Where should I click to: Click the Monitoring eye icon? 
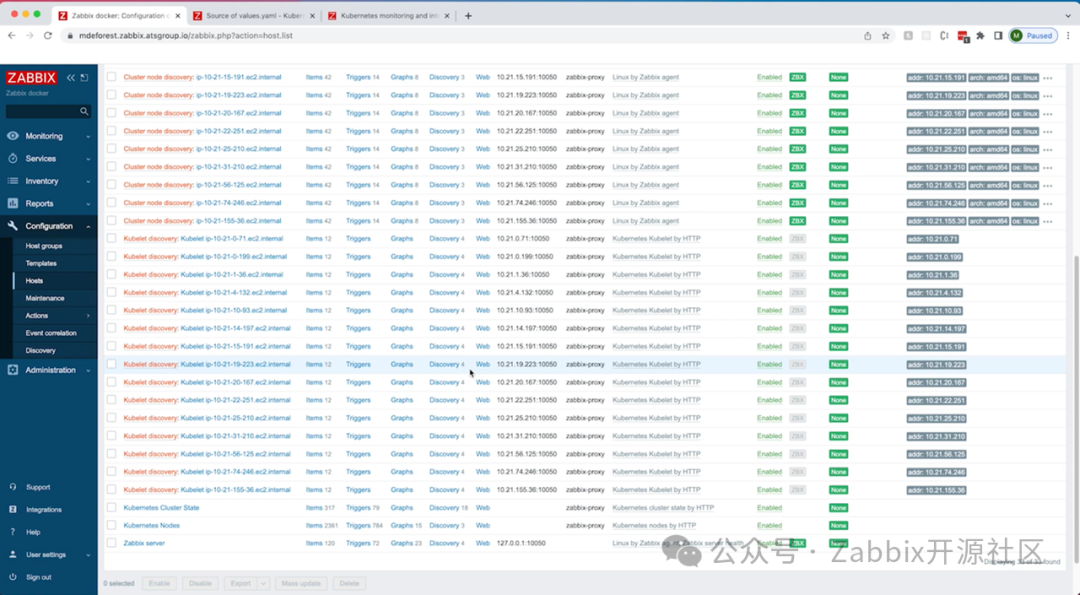[x=12, y=136]
